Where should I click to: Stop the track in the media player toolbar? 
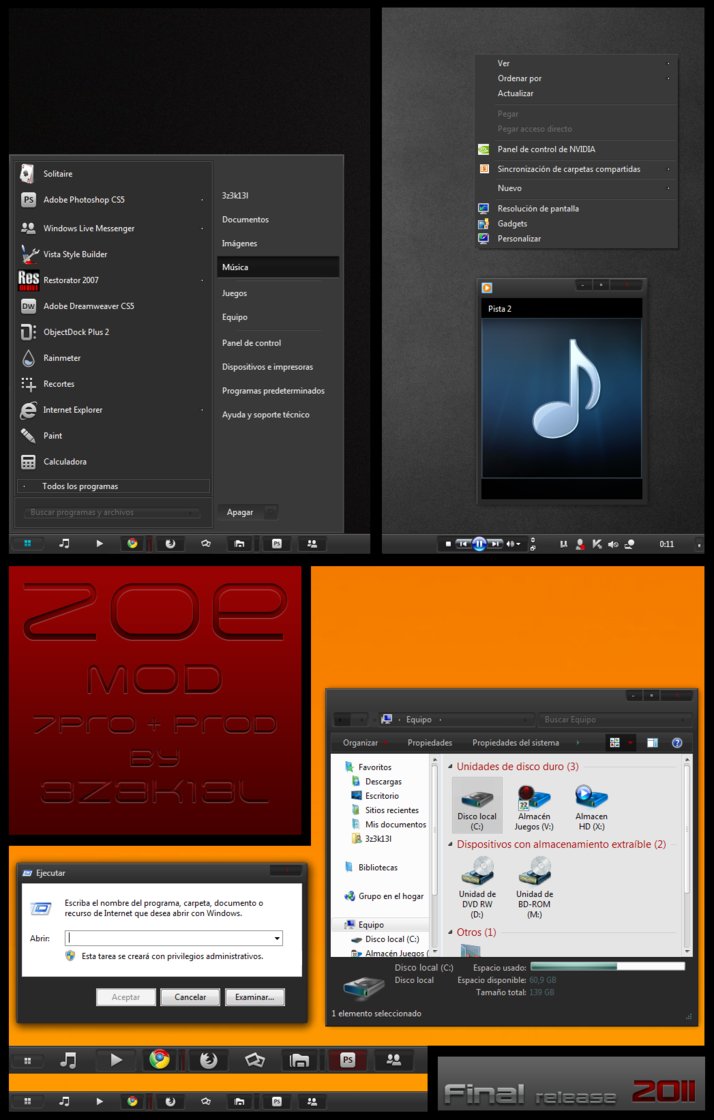click(x=448, y=544)
